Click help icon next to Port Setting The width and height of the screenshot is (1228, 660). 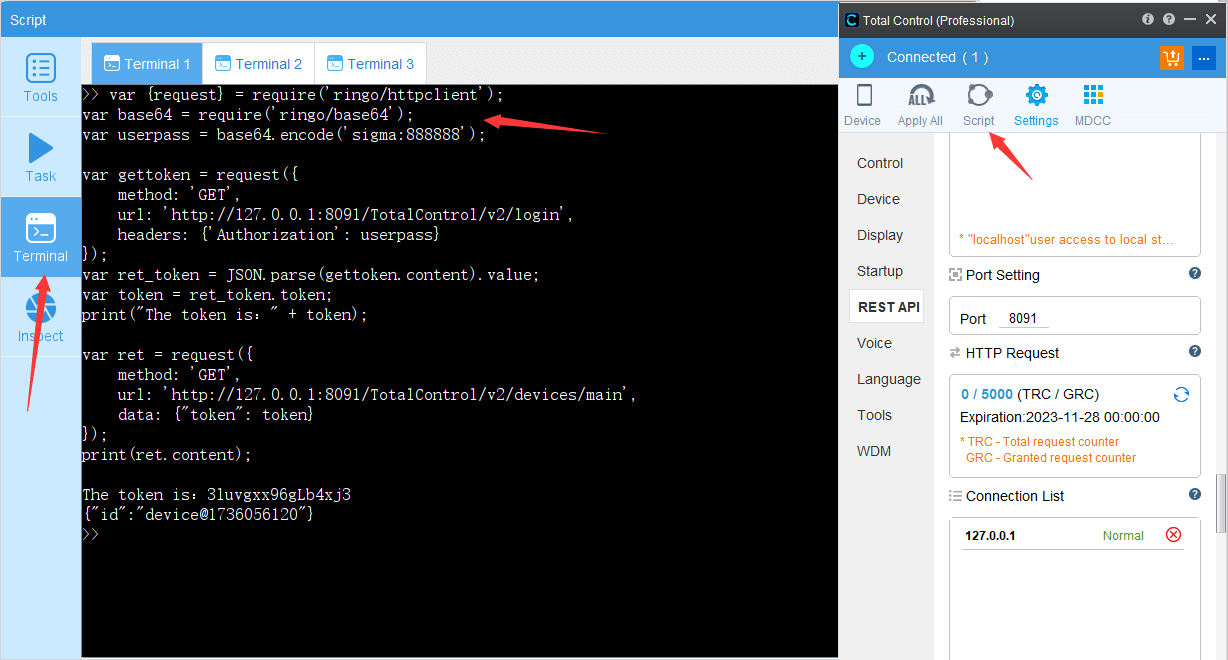click(x=1194, y=274)
